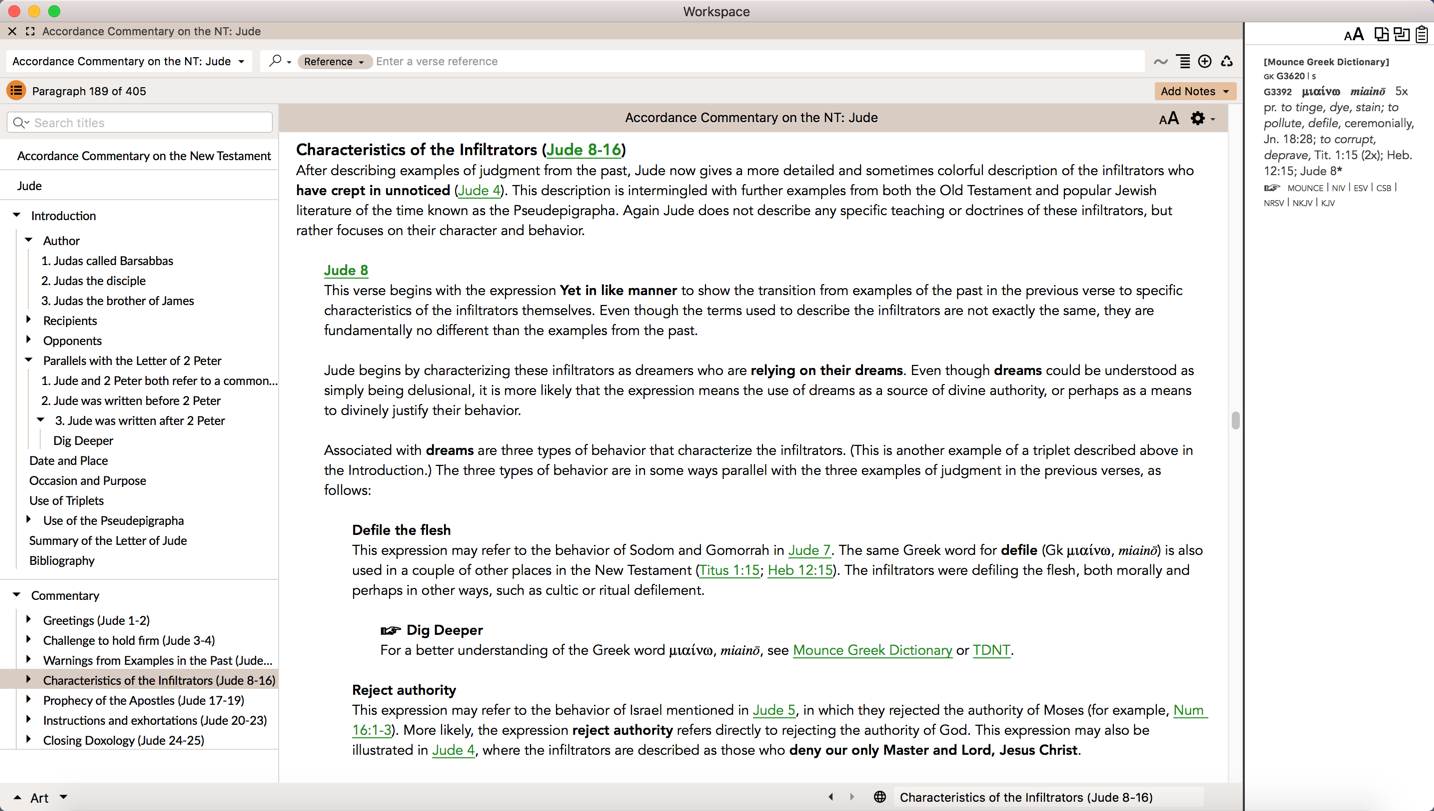Screen dimensions: 1434x811
Task: Open the Art dropdown arrow
Action: [x=63, y=797]
